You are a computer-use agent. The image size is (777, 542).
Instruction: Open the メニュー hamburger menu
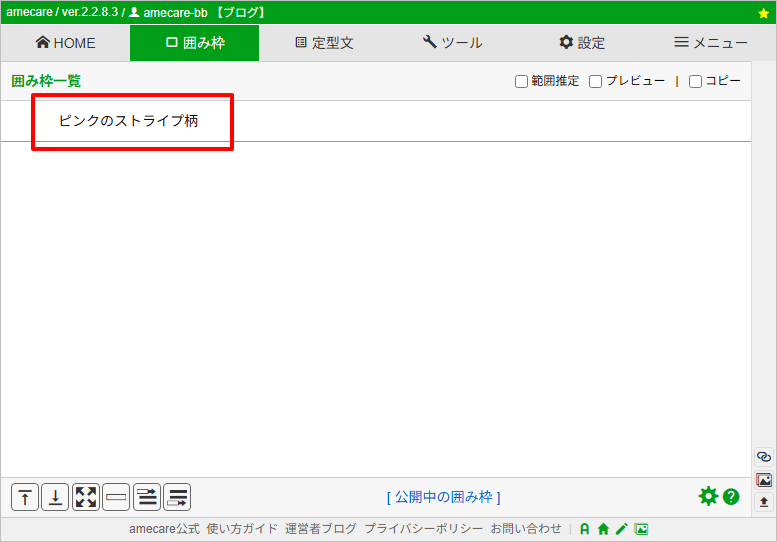(x=710, y=43)
